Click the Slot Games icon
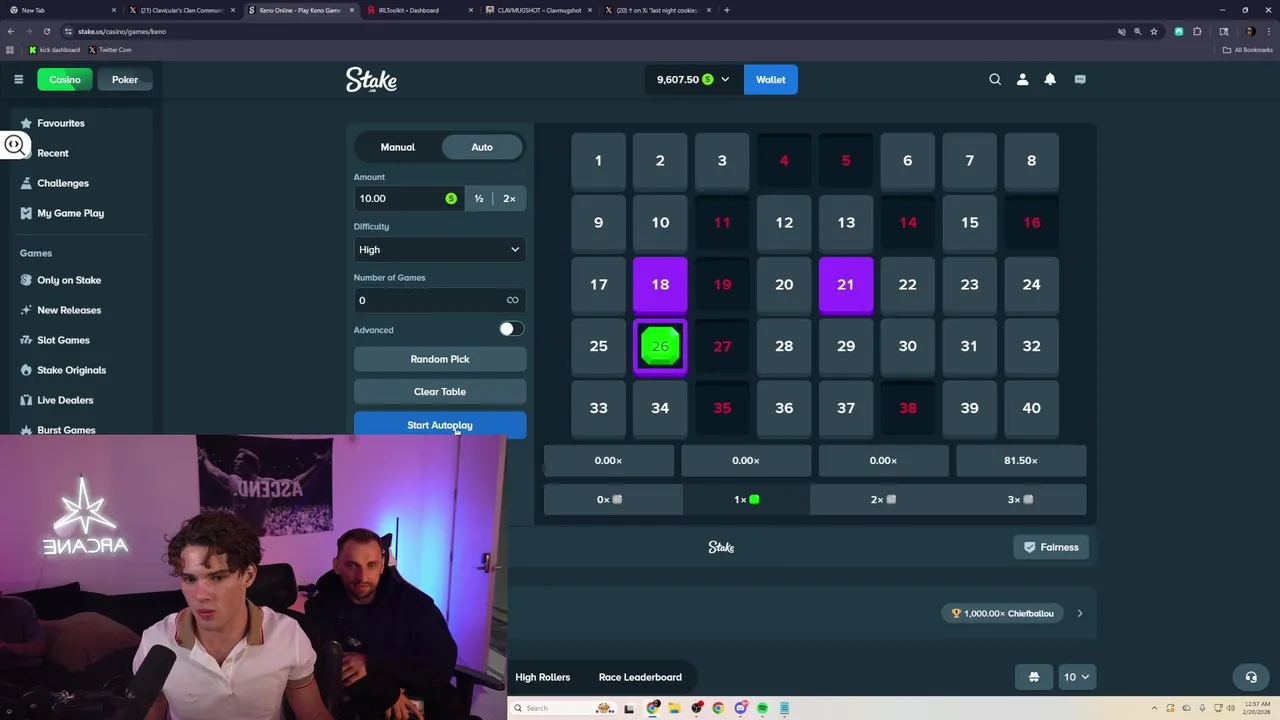 [x=26, y=340]
